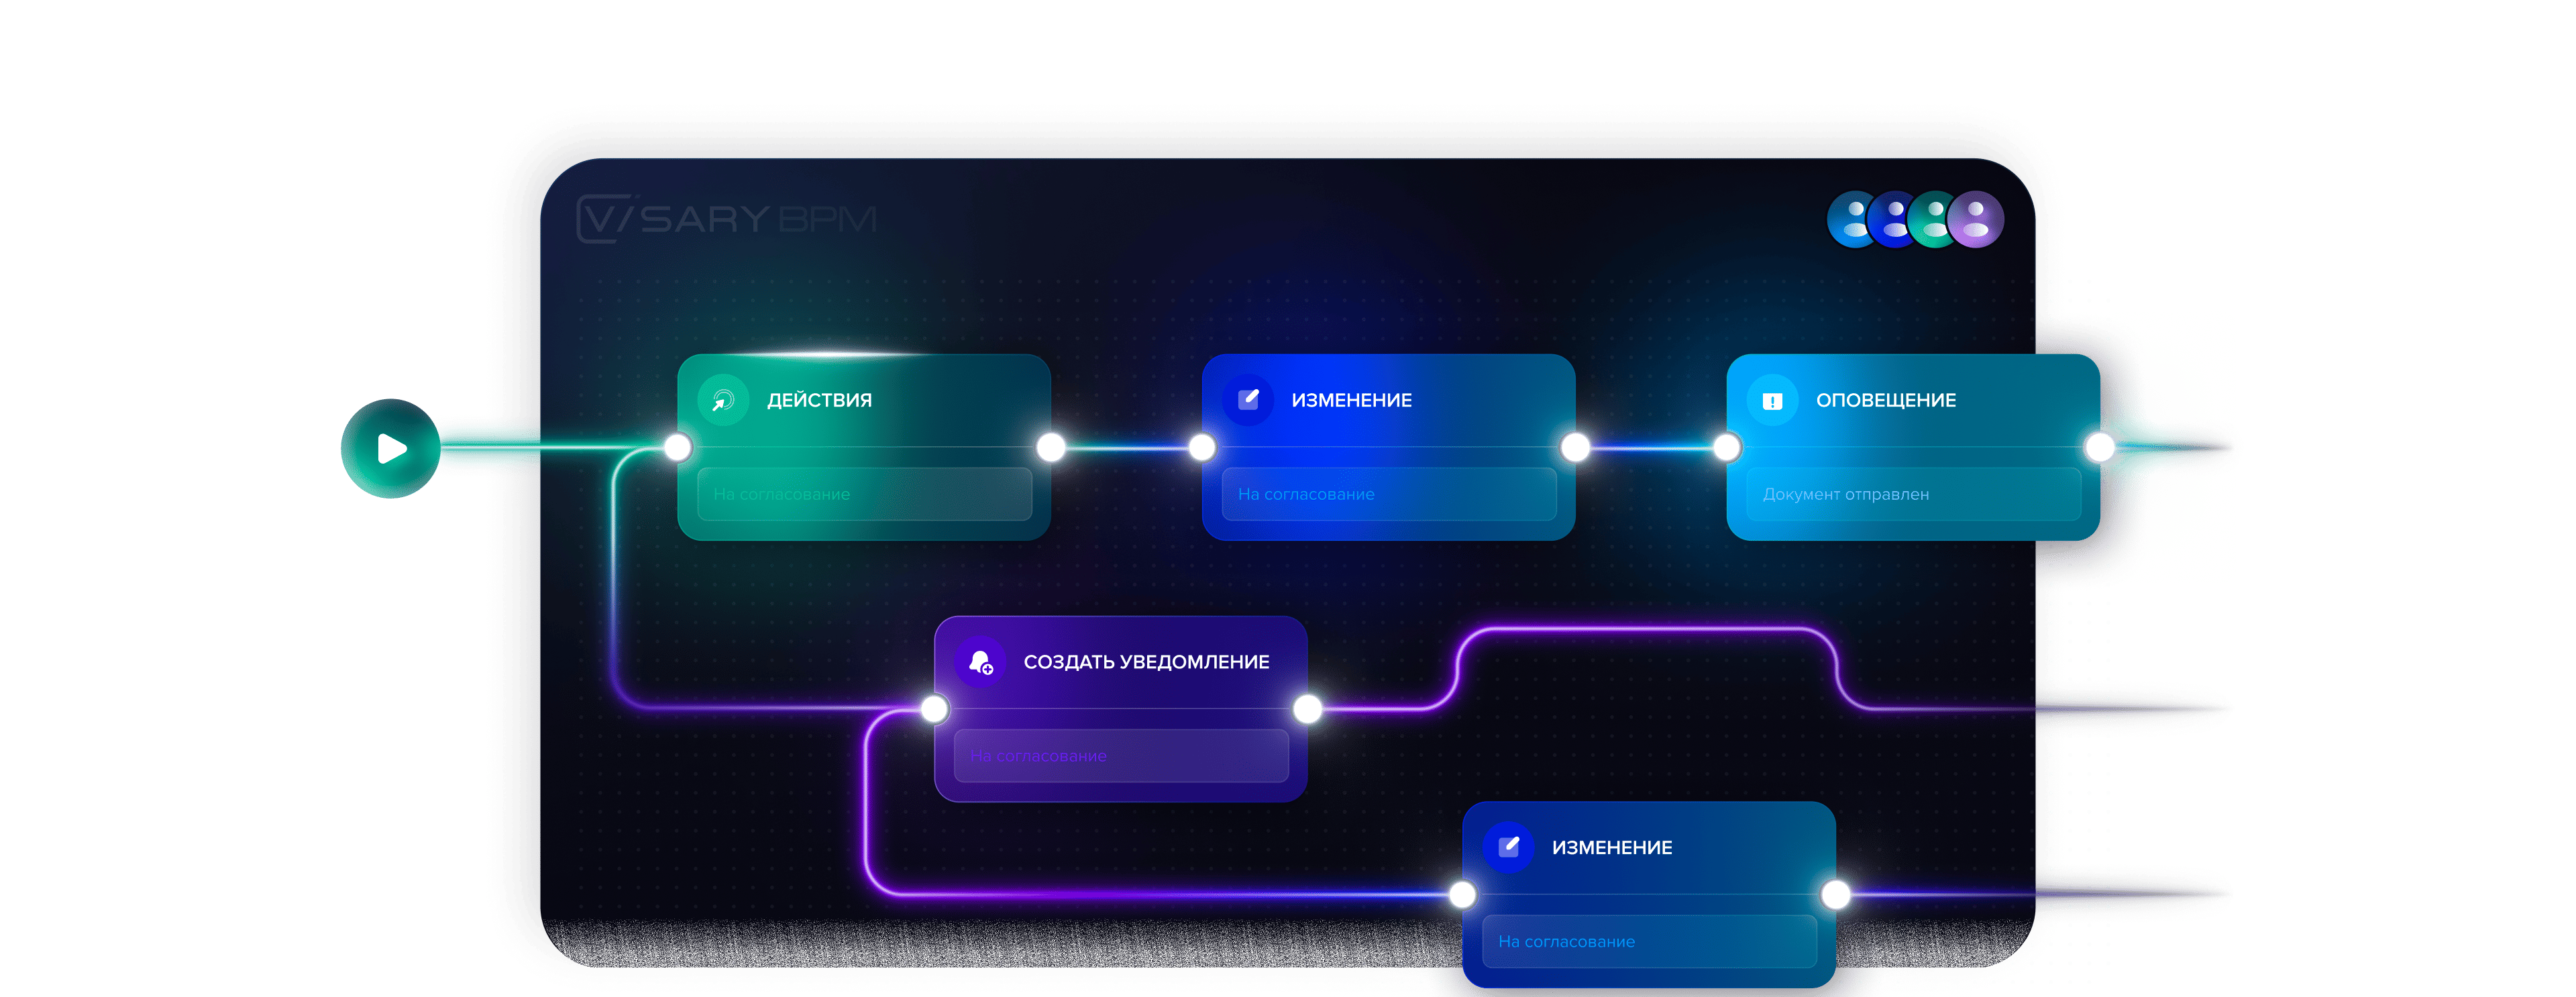Click the На согласование field in Действия node
Image resolution: width=2576 pixels, height=997 pixels.
coord(864,494)
